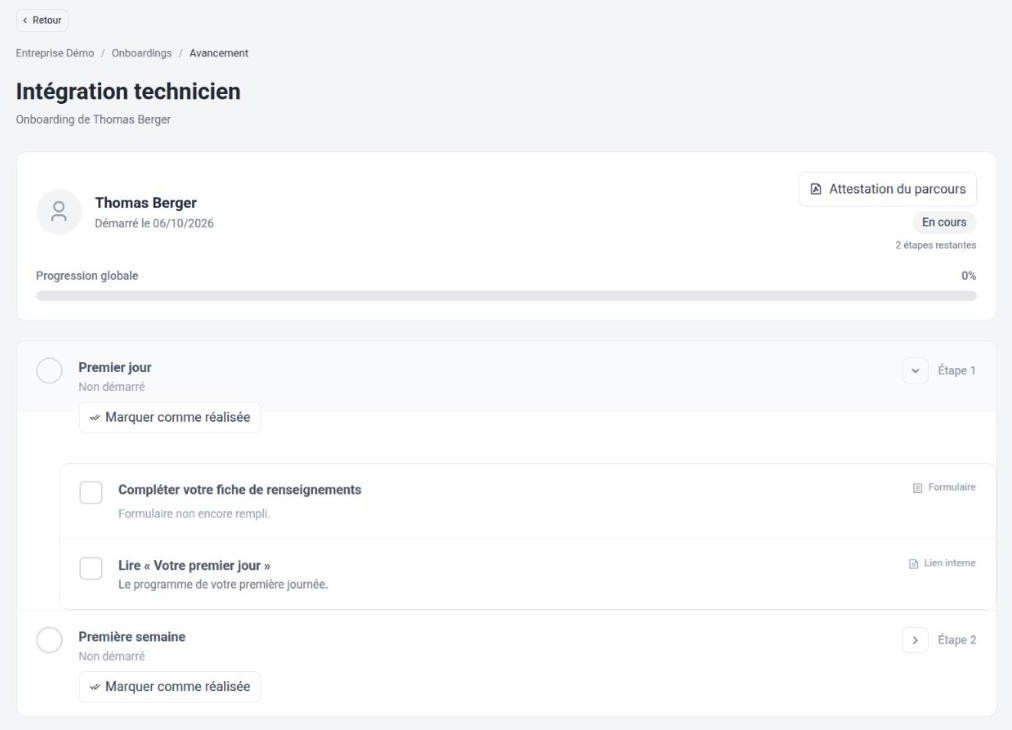Click the Retour button

(42, 21)
